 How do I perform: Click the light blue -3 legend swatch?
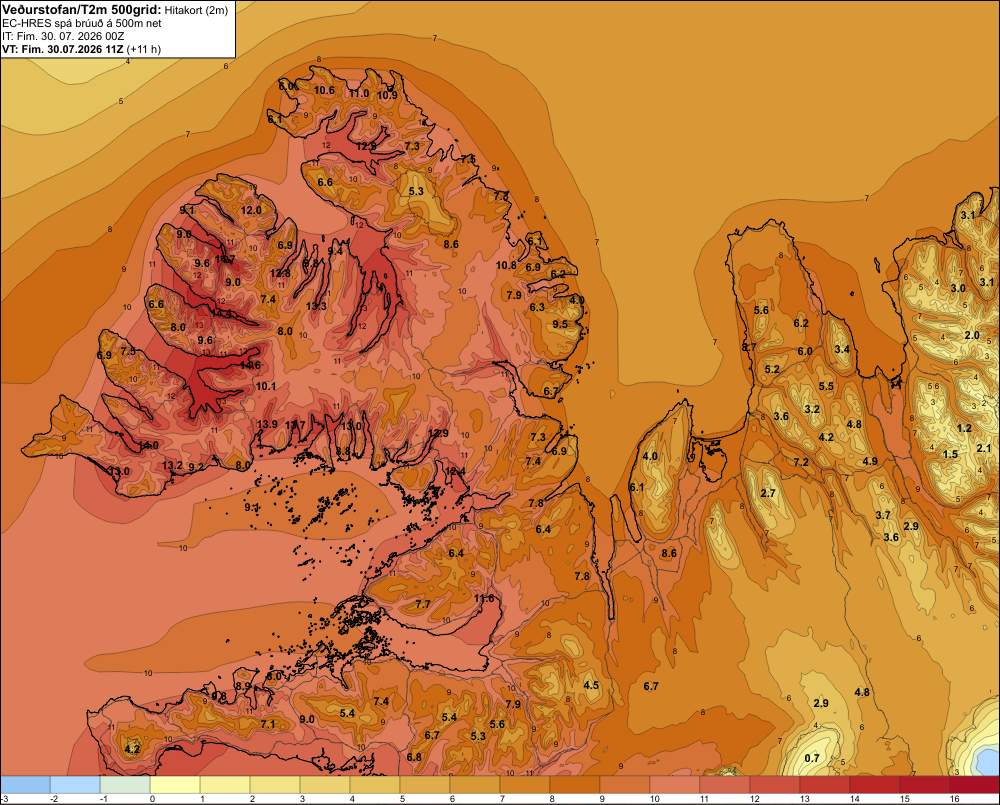pyautogui.click(x=25, y=785)
